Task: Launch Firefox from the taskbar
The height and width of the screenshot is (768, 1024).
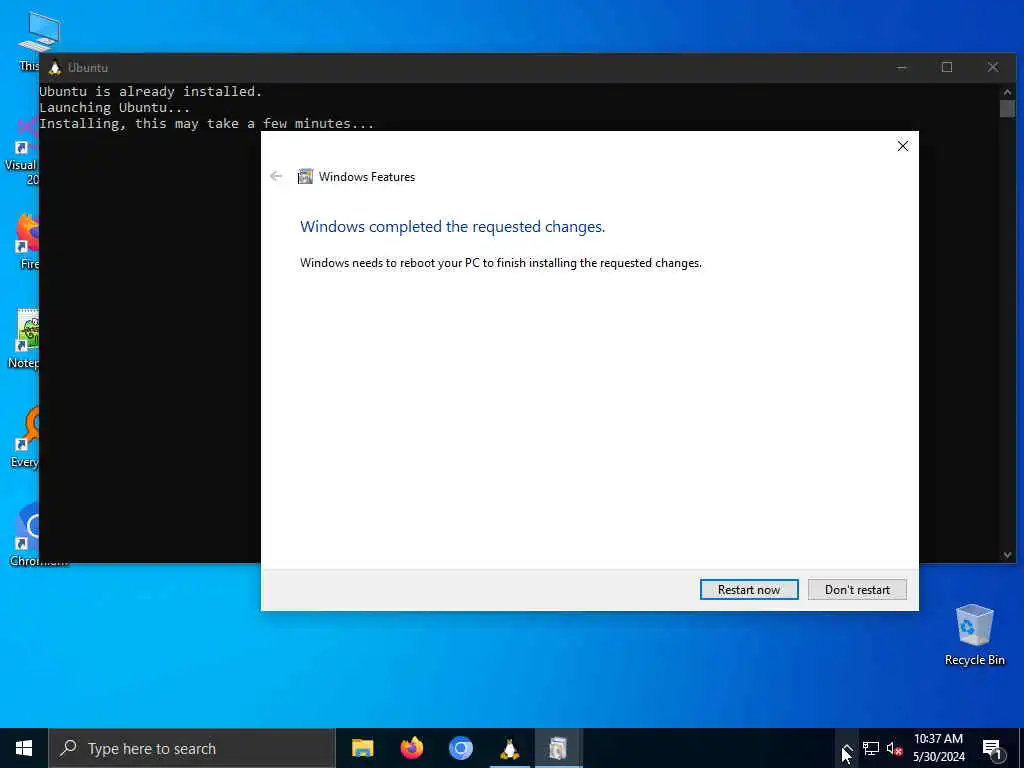Action: pos(411,748)
